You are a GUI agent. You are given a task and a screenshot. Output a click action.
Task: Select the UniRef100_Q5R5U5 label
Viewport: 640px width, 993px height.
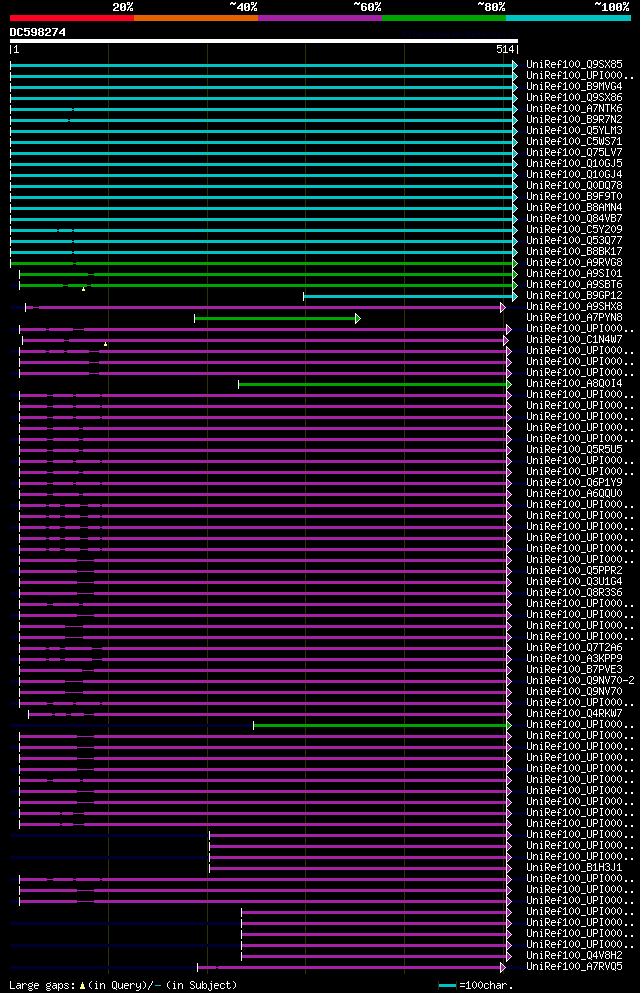(x=574, y=450)
